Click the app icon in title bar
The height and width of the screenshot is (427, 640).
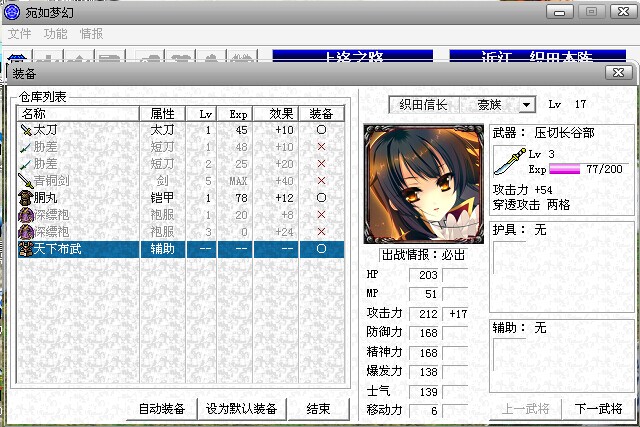coord(12,11)
